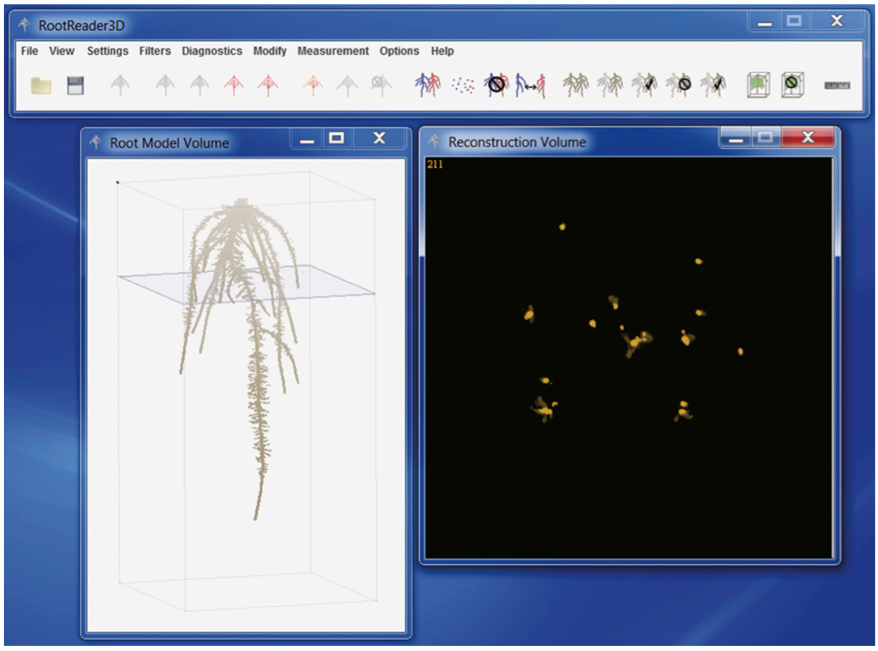The width and height of the screenshot is (878, 651).
Task: Open the Filters menu
Action: pyautogui.click(x=155, y=51)
